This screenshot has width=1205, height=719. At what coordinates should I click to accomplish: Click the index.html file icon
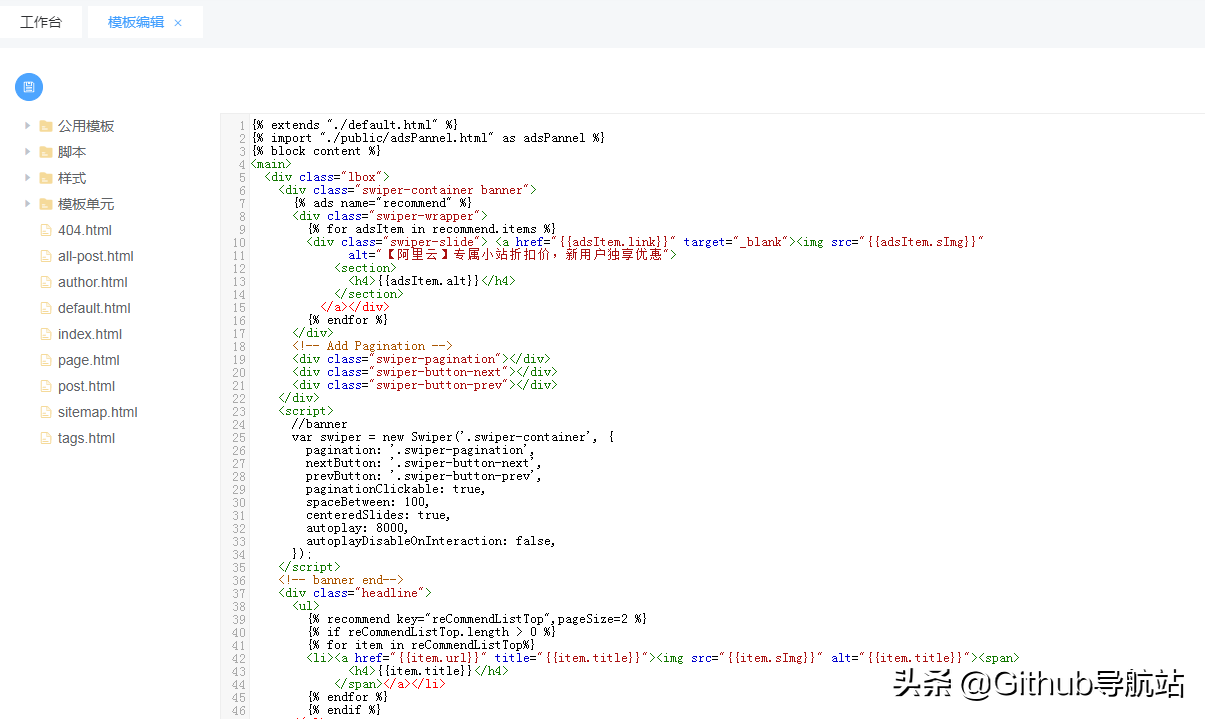coord(45,334)
